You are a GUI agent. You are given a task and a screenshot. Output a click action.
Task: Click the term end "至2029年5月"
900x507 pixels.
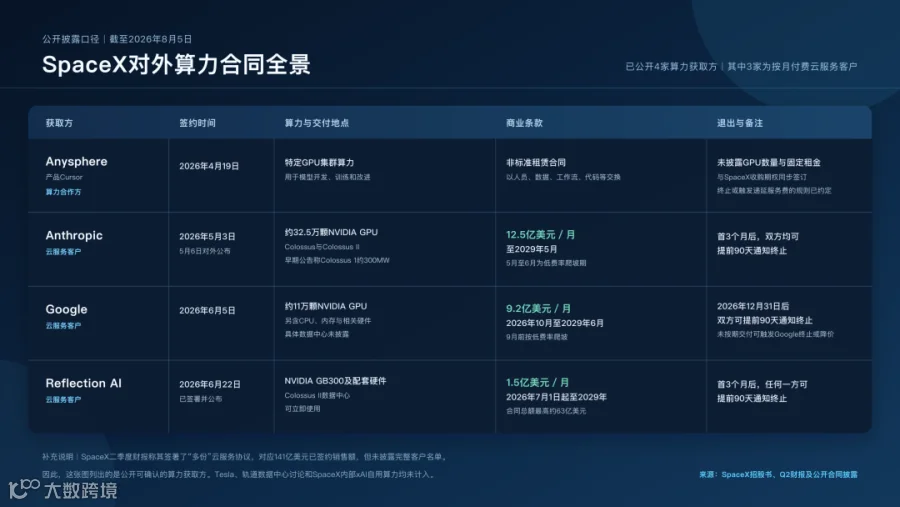pos(532,249)
